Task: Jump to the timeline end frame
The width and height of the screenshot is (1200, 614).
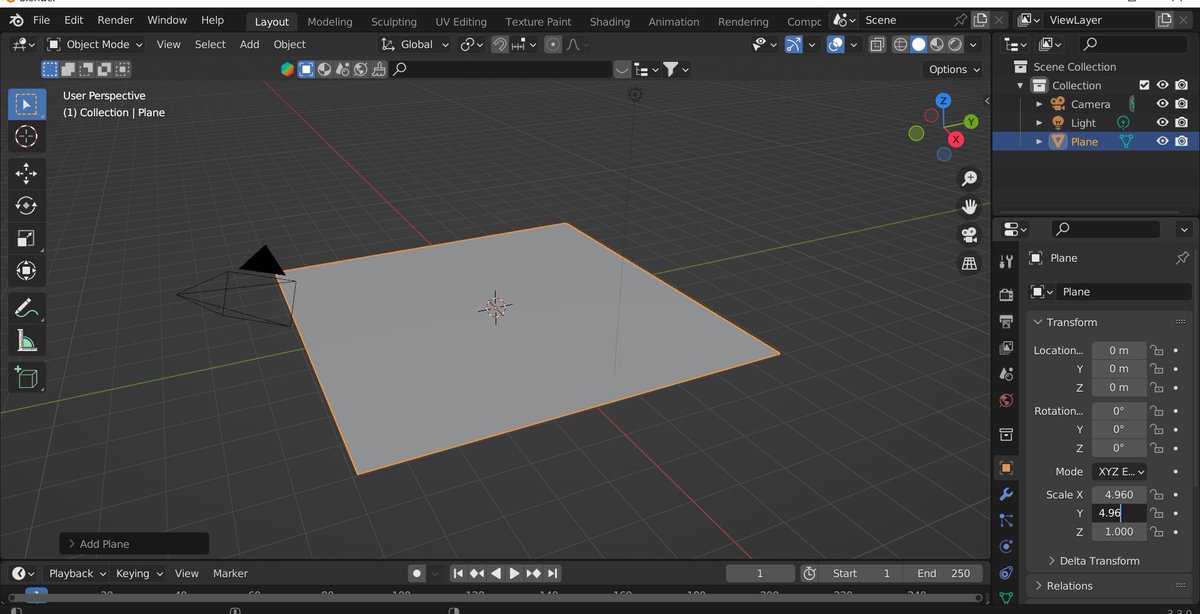Action: click(553, 573)
